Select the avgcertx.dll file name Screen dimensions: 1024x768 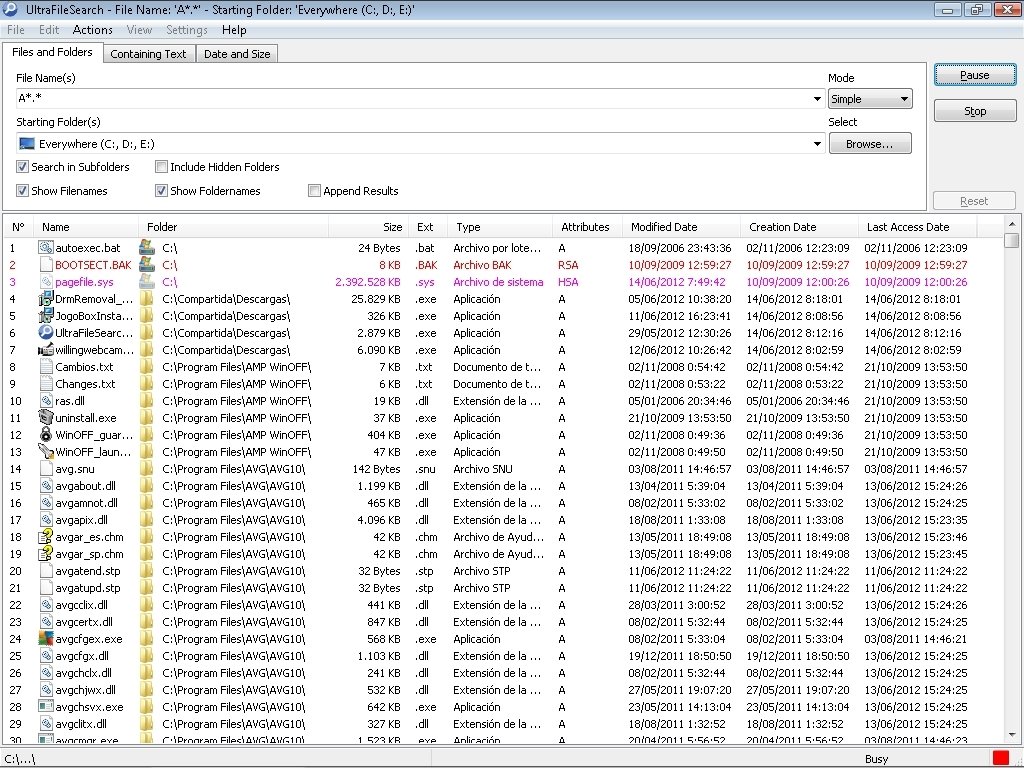84,621
